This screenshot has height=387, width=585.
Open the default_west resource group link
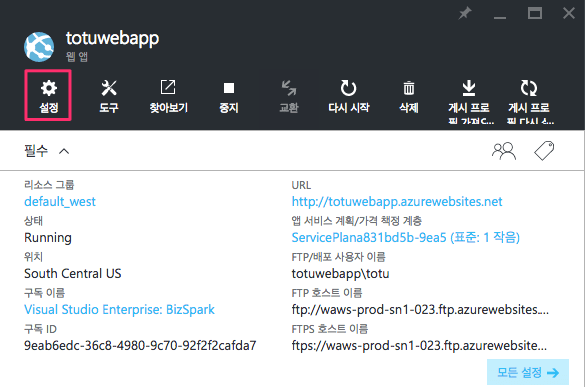coord(60,202)
